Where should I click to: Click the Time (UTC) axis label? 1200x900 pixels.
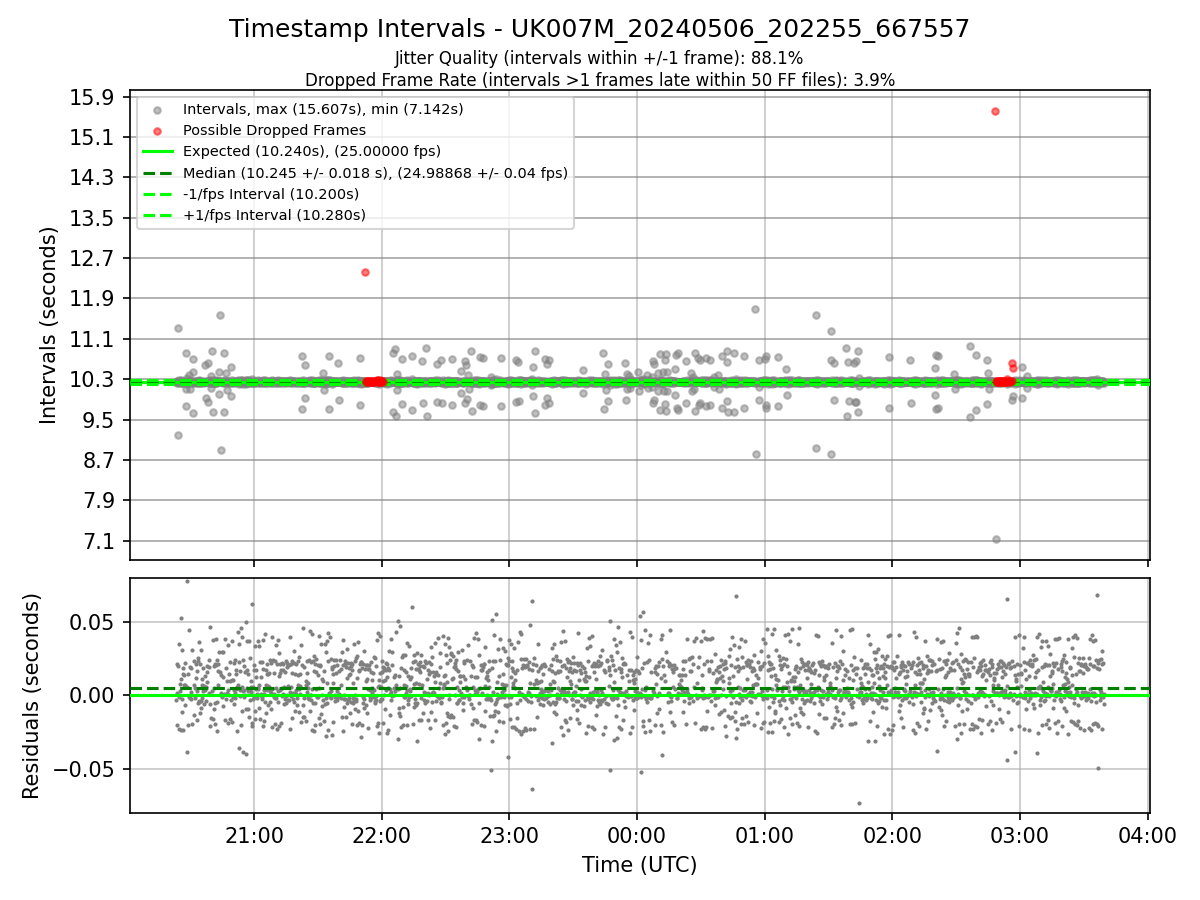[x=639, y=865]
